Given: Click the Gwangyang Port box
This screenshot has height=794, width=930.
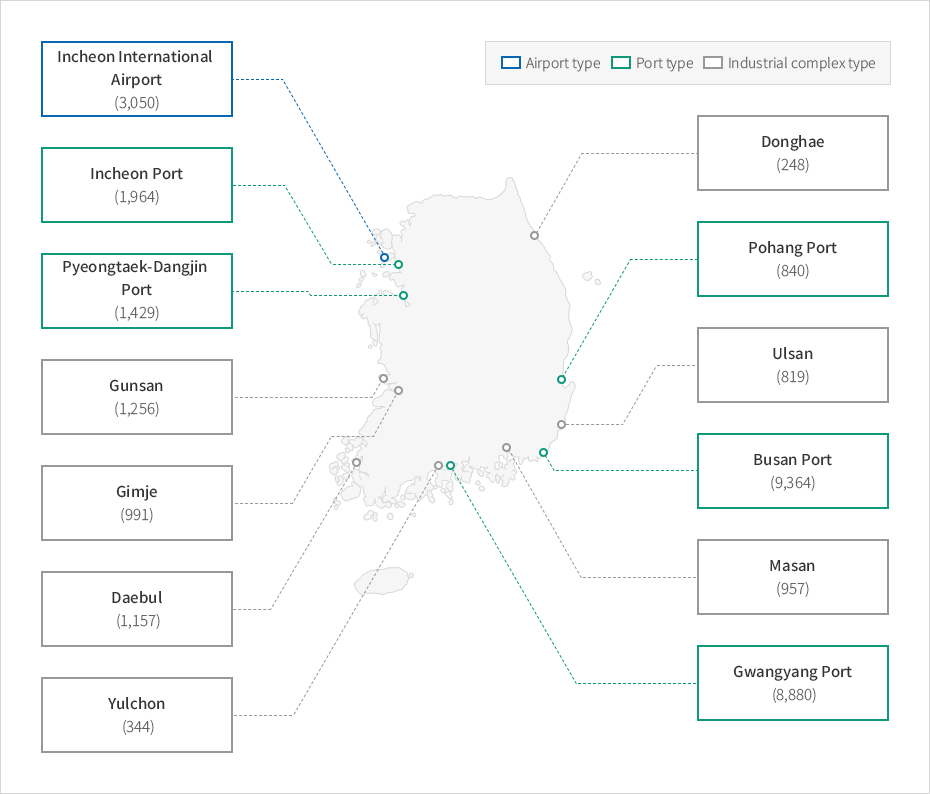Looking at the screenshot, I should [x=793, y=683].
